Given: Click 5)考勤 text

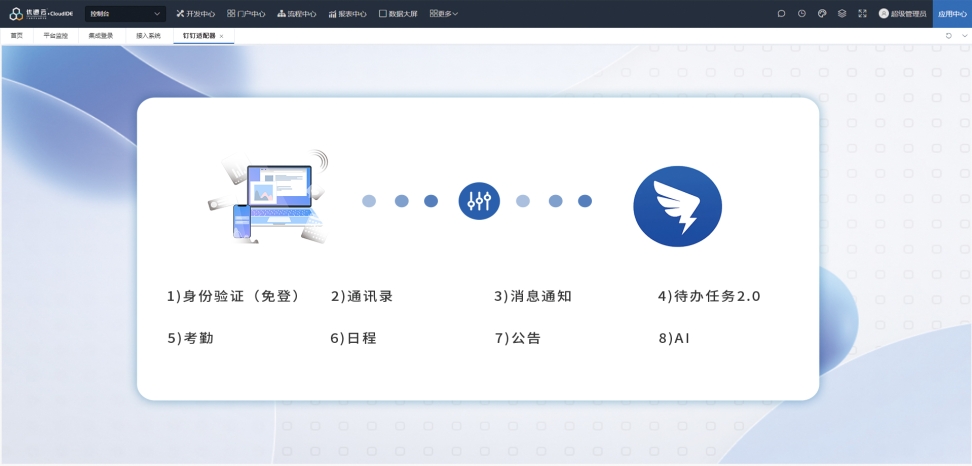Looking at the screenshot, I should 190,338.
